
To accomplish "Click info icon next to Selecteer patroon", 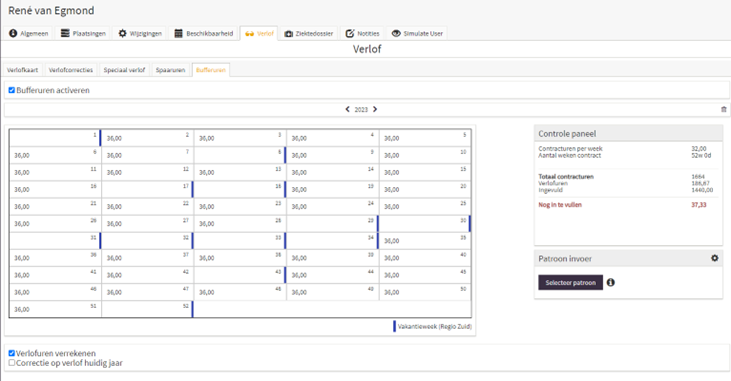I will (611, 282).
